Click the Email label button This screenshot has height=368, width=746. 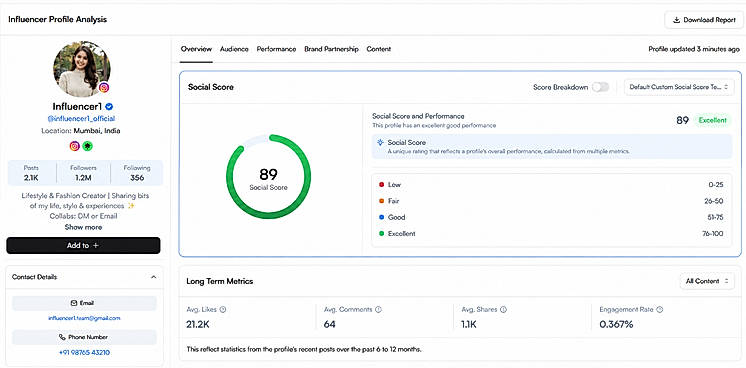[x=84, y=303]
